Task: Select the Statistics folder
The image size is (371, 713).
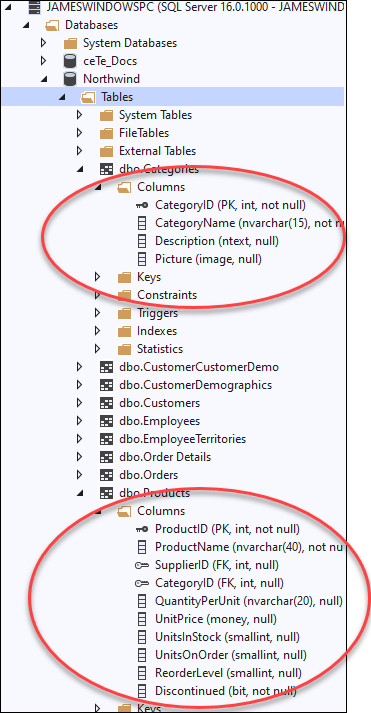Action: pyautogui.click(x=160, y=349)
